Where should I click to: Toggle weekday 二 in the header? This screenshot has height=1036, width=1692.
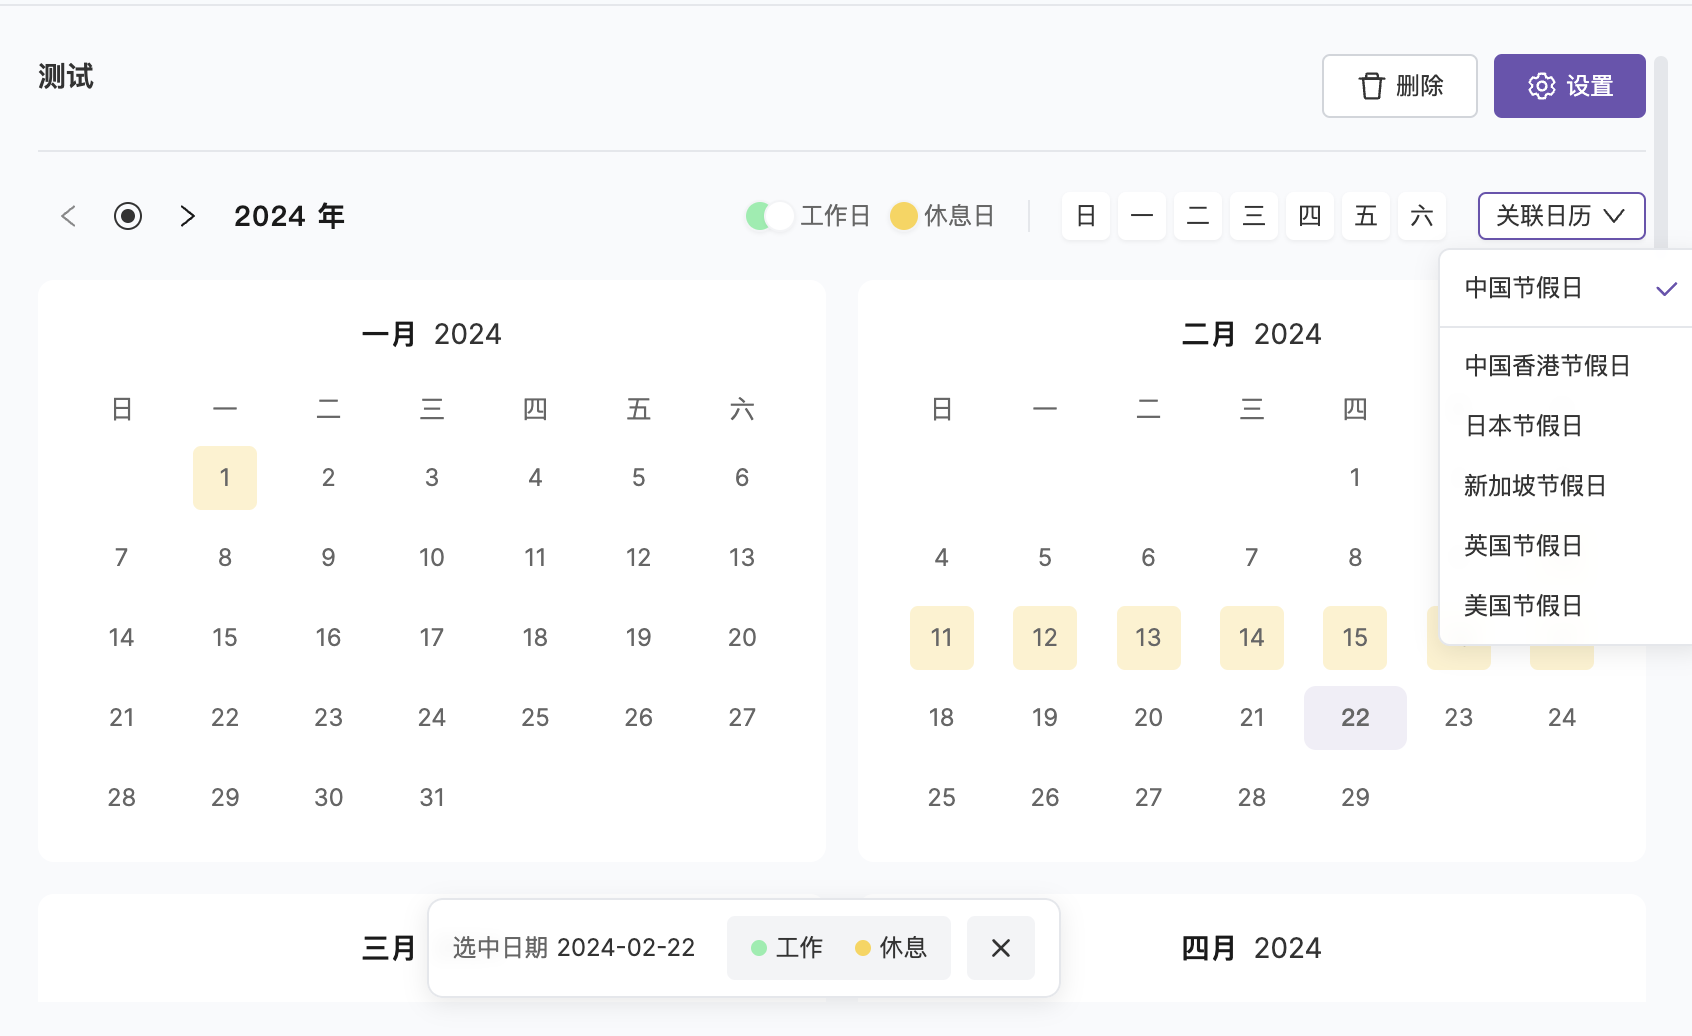[x=1198, y=216]
